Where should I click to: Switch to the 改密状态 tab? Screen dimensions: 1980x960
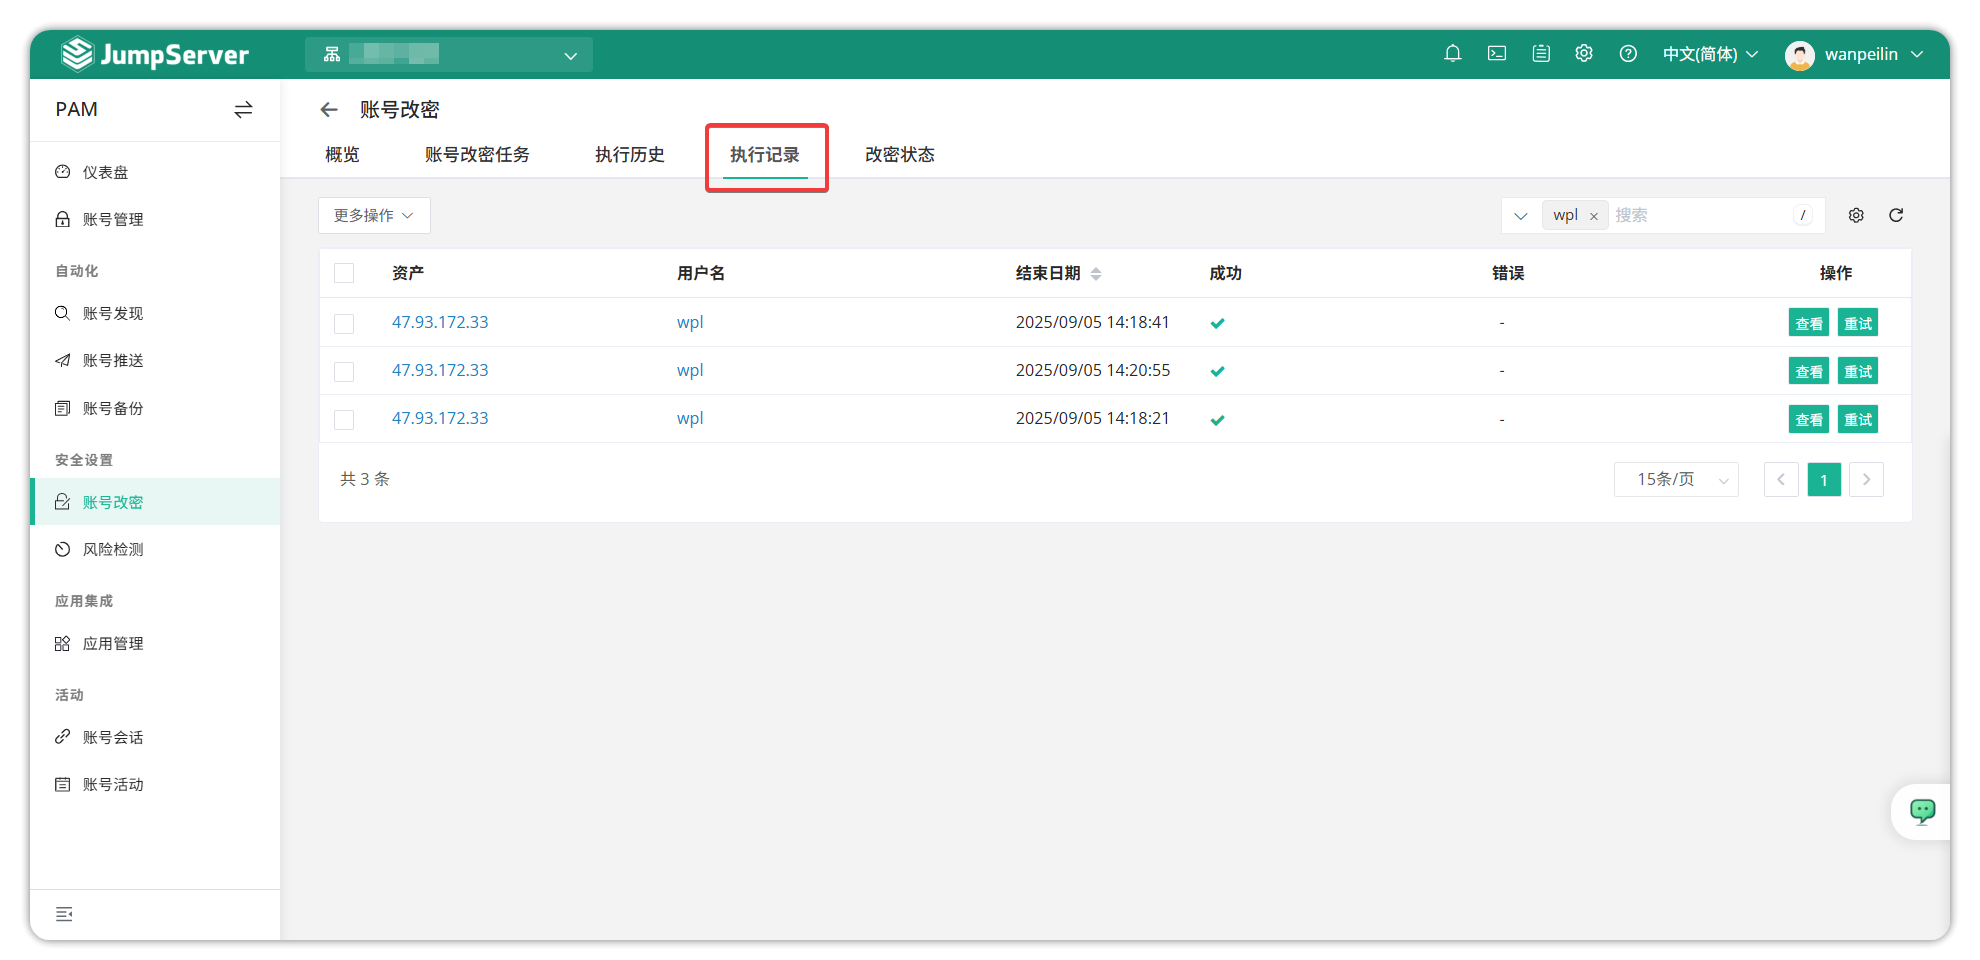click(899, 155)
